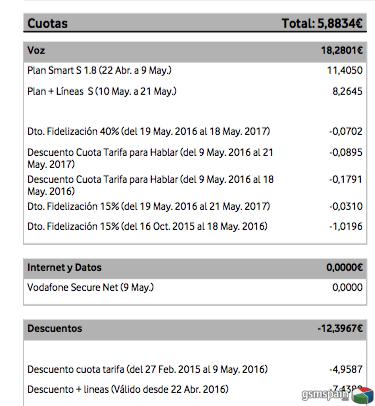Click the Descuentos total -12,3967€
The width and height of the screenshot is (375, 406).
[x=340, y=328]
